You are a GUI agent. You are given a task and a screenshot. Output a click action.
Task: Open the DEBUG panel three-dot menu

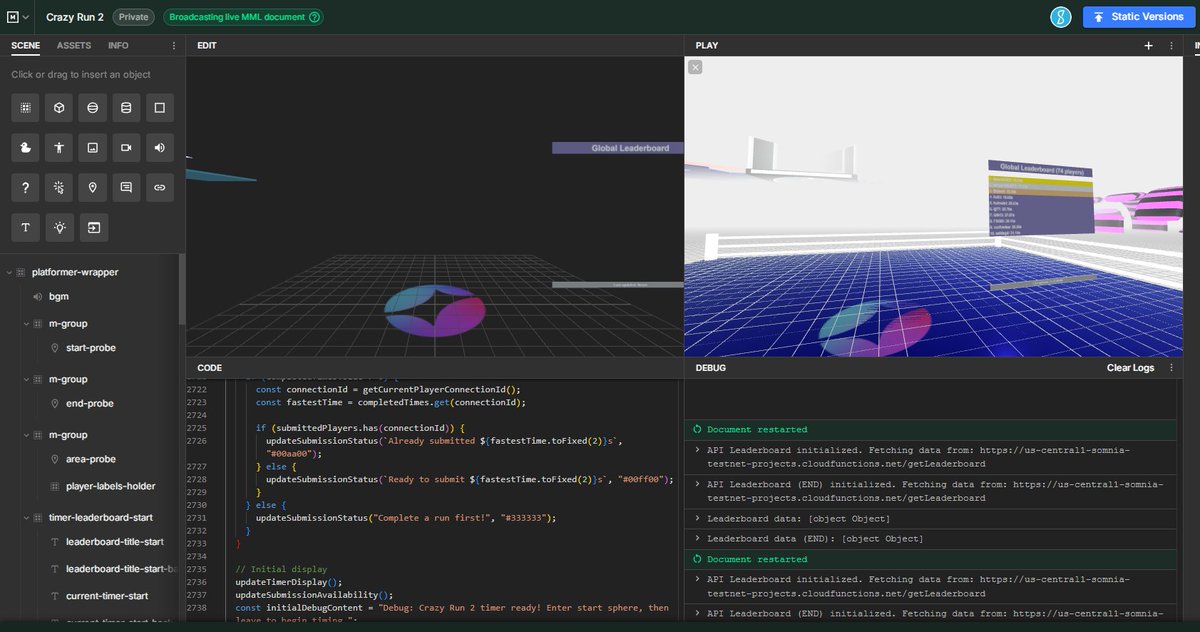click(1171, 368)
